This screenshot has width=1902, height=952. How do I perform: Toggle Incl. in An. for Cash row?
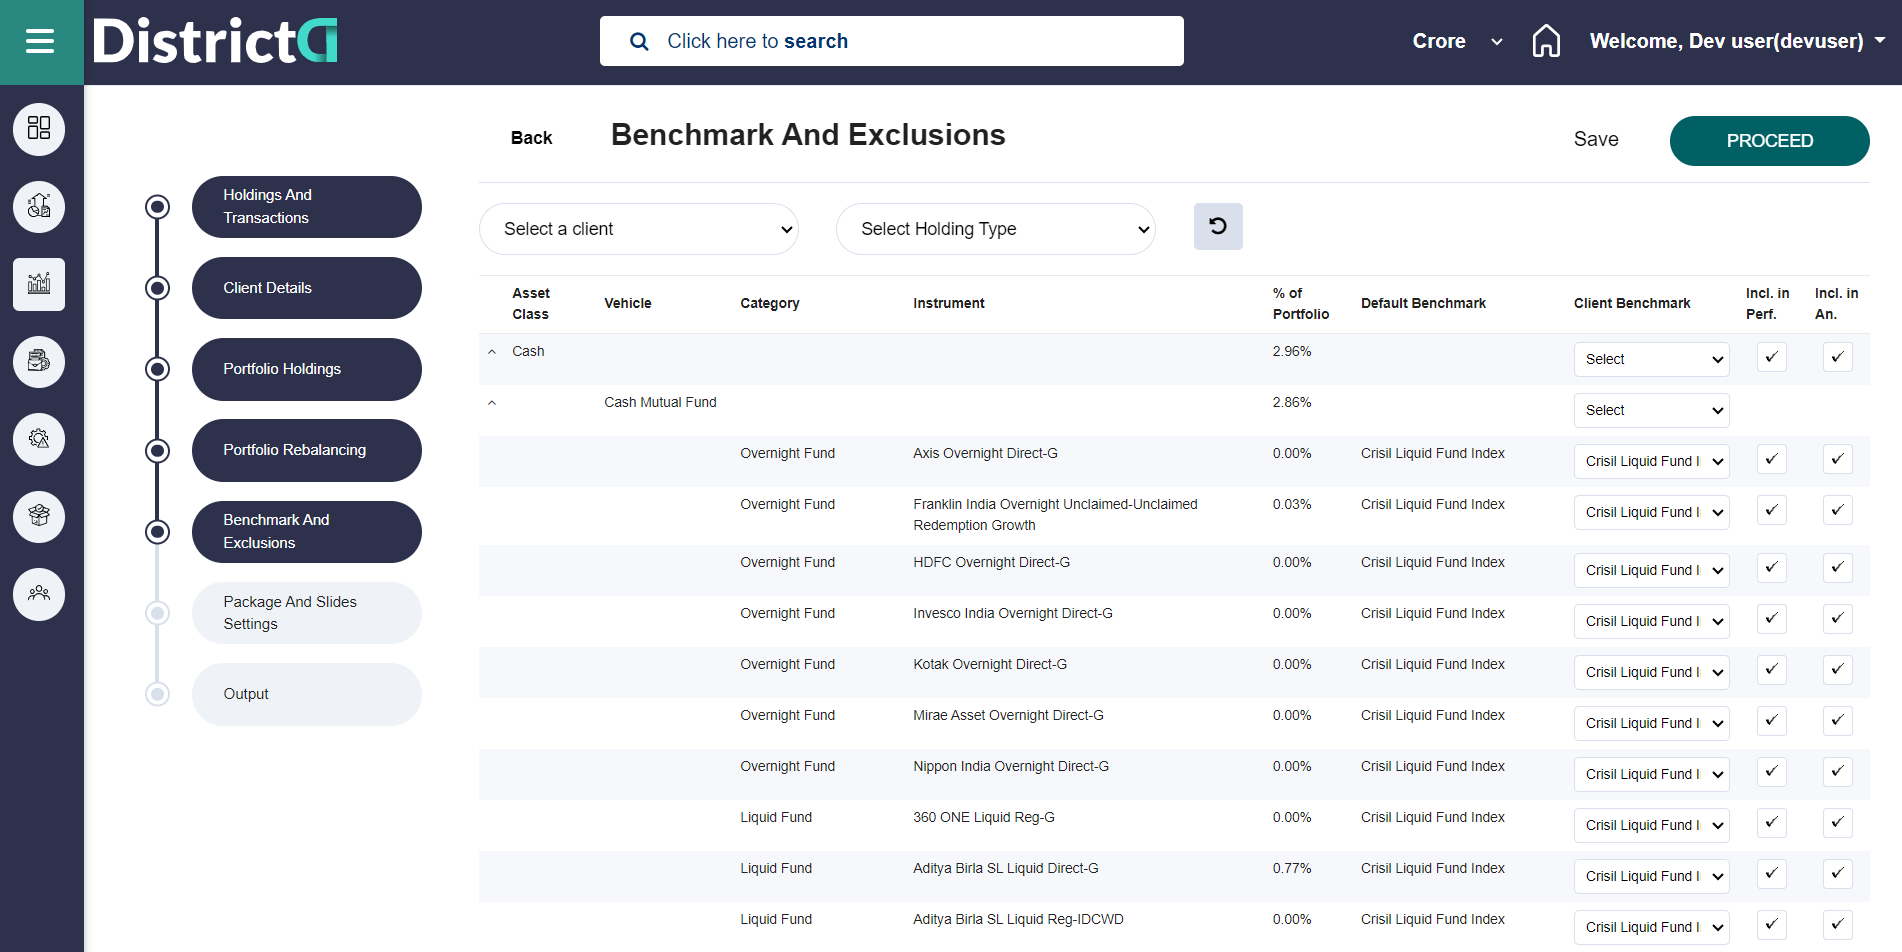point(1837,357)
